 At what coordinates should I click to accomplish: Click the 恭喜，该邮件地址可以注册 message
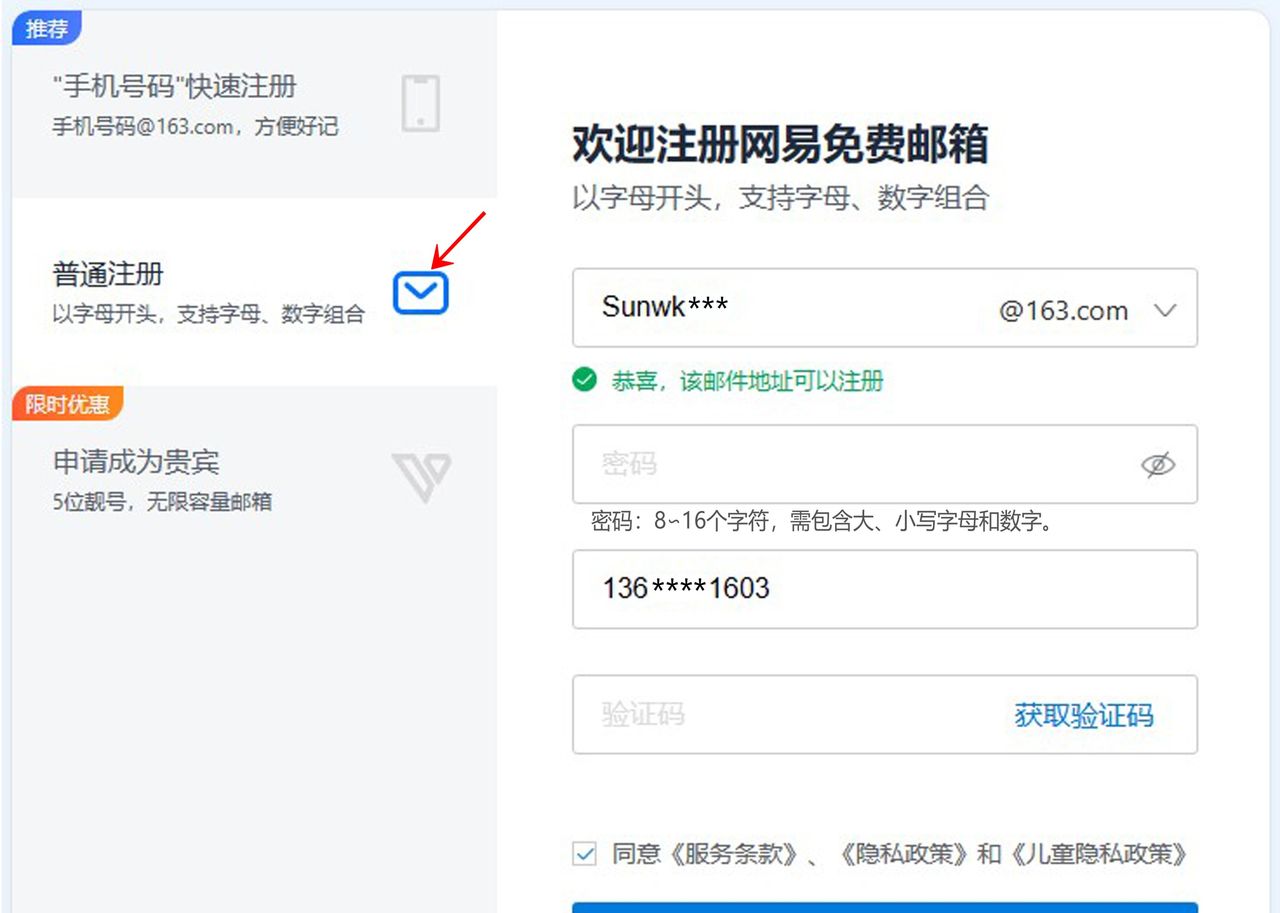coord(748,381)
